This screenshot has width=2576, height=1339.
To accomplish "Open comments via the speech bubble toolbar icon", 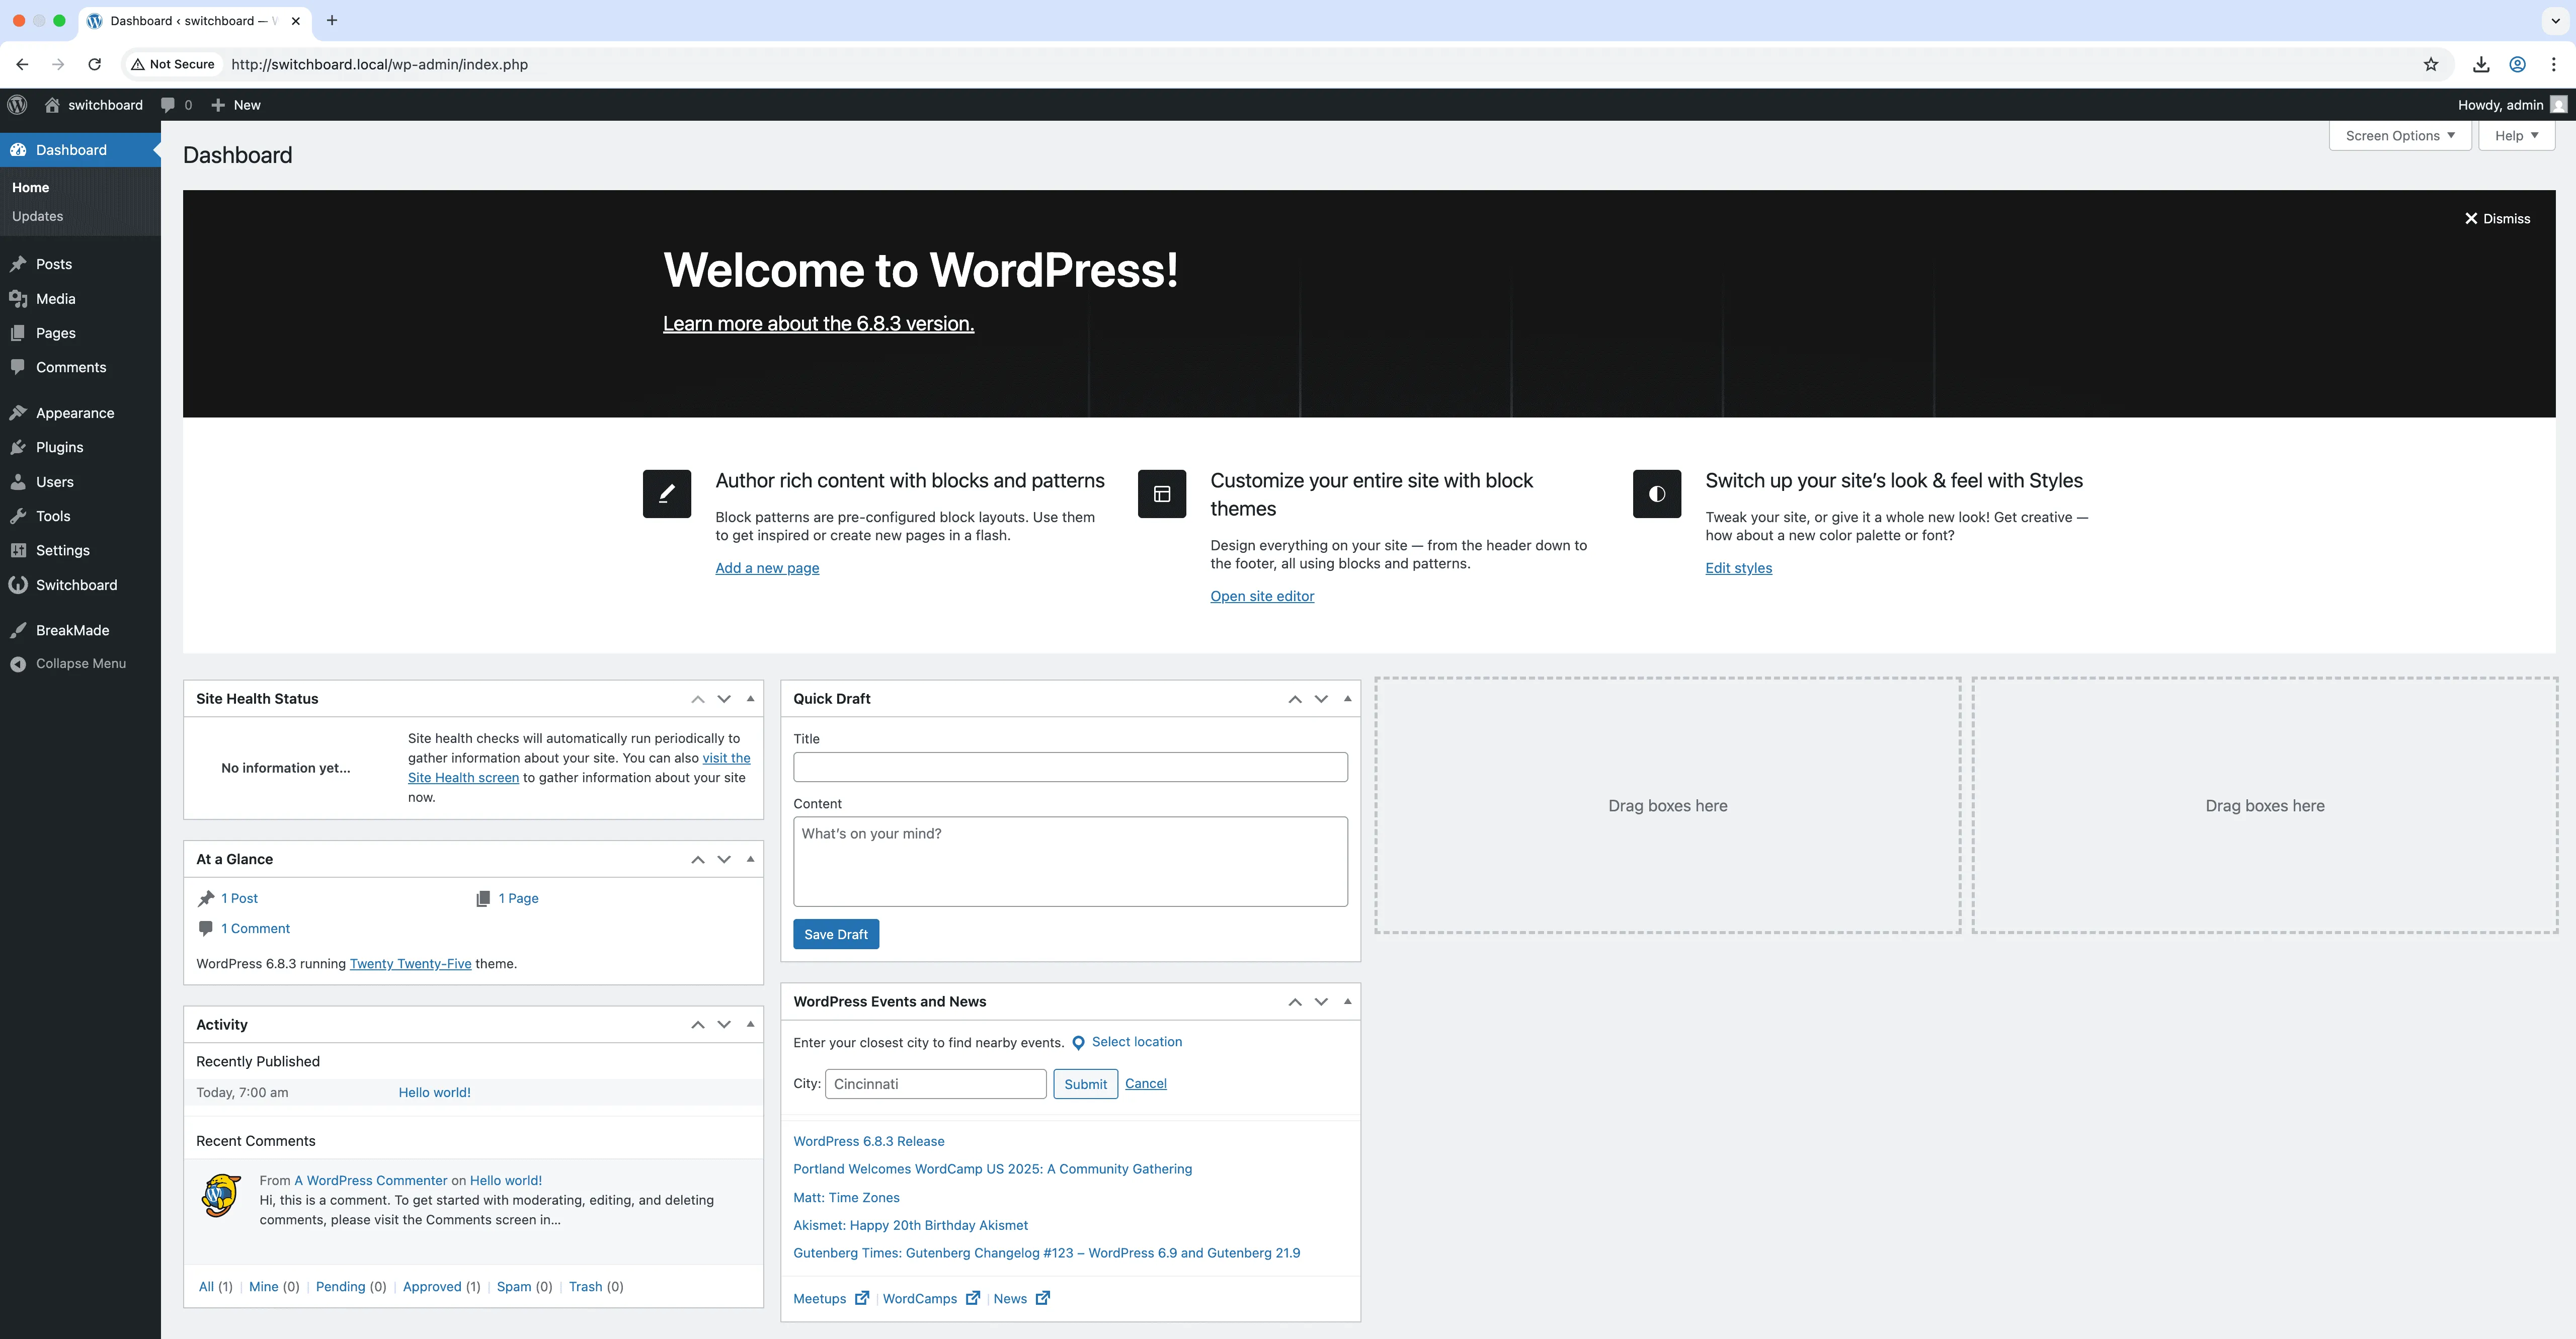I will (169, 104).
